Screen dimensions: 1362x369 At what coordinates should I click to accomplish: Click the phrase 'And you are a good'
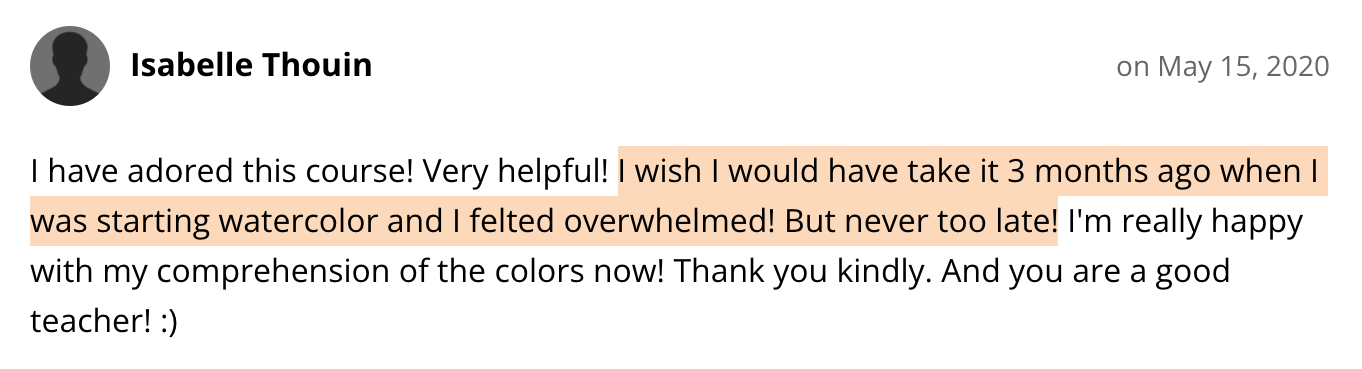point(1088,272)
